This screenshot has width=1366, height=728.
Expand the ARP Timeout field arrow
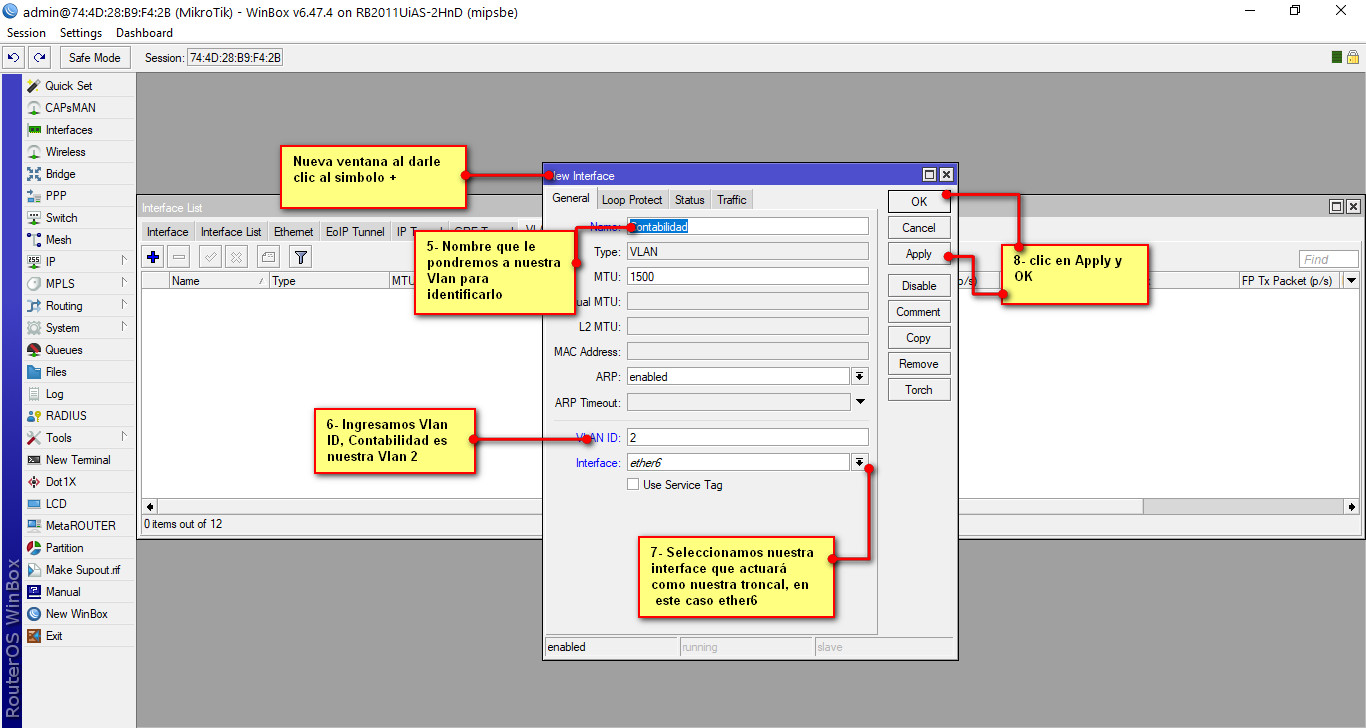(859, 403)
